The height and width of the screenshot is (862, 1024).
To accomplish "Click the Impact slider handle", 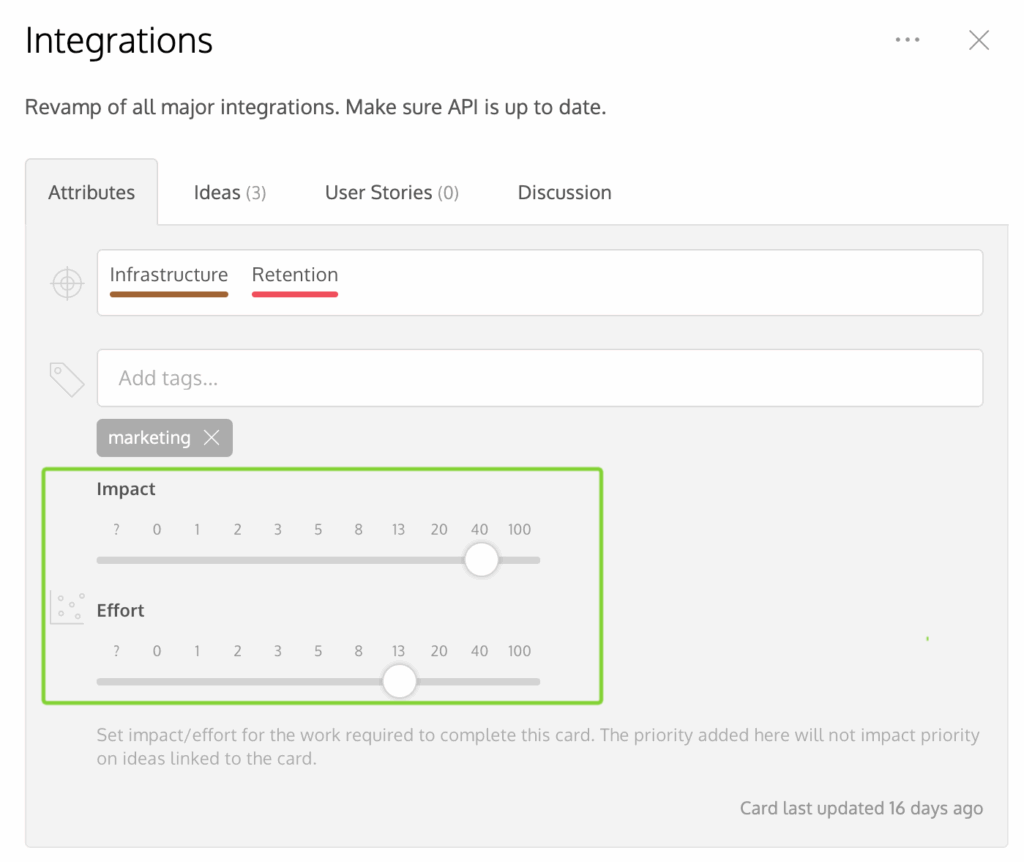I will [481, 560].
